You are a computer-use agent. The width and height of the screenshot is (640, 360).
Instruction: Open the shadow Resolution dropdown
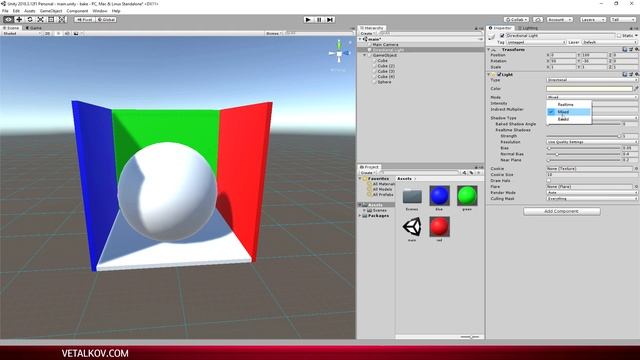point(592,142)
